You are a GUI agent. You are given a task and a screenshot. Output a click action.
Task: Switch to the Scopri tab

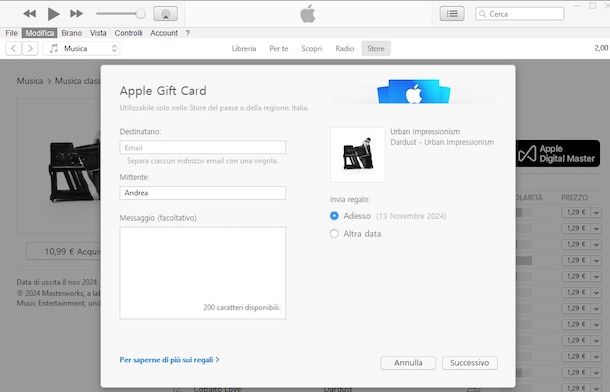312,49
